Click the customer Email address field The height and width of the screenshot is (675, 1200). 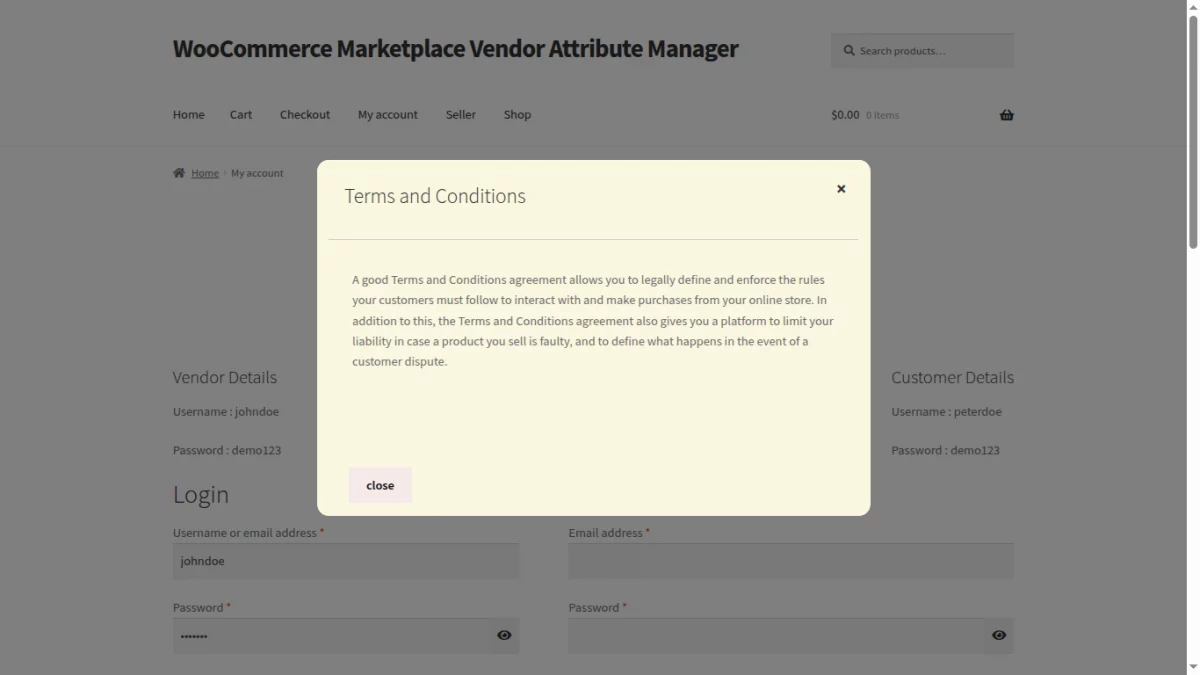790,561
